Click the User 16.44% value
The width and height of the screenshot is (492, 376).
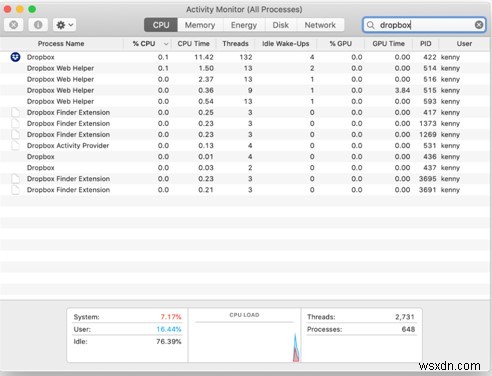169,329
